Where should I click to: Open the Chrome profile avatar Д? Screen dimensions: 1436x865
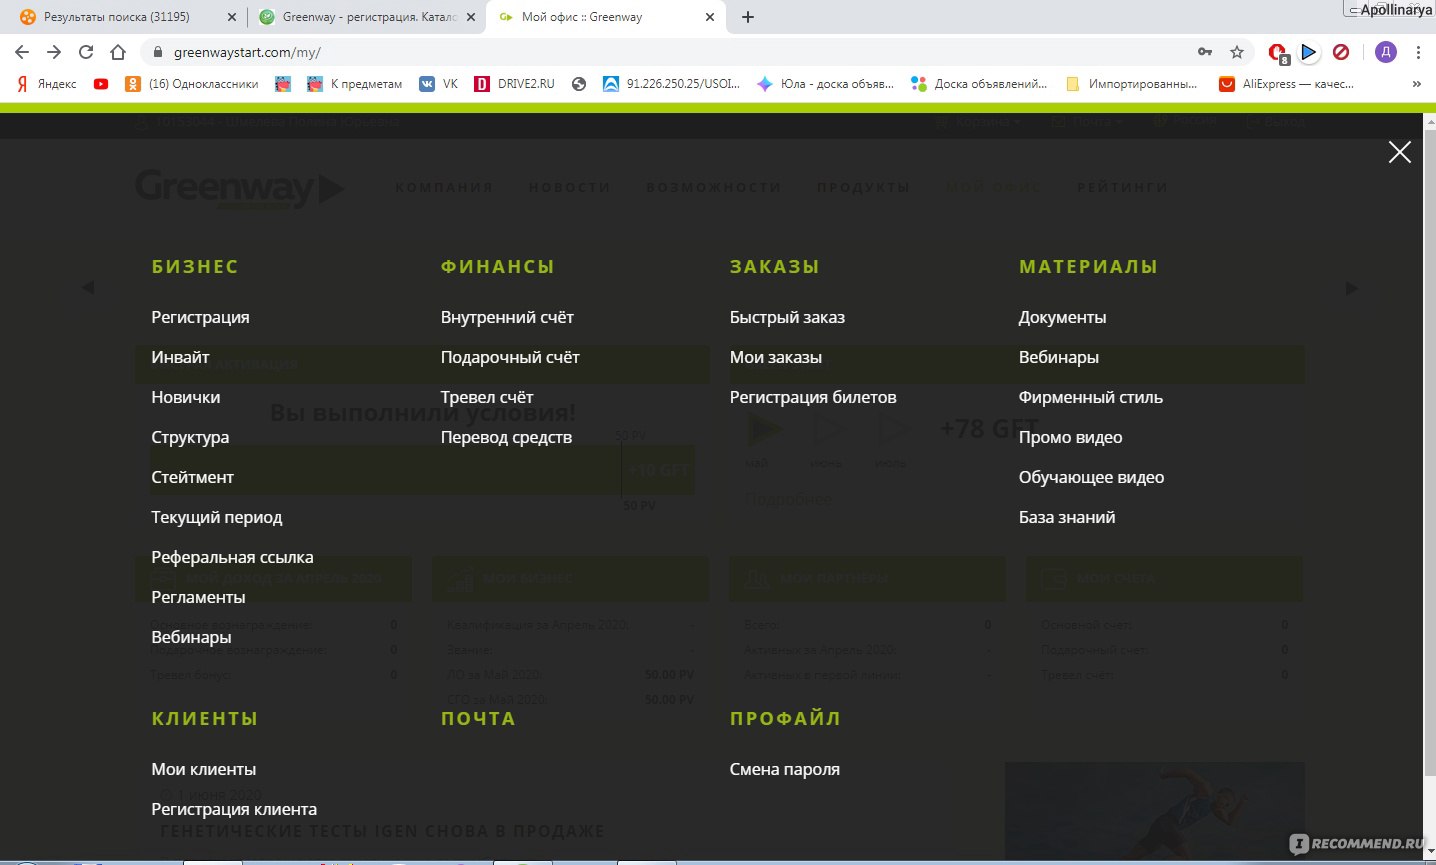[1385, 52]
